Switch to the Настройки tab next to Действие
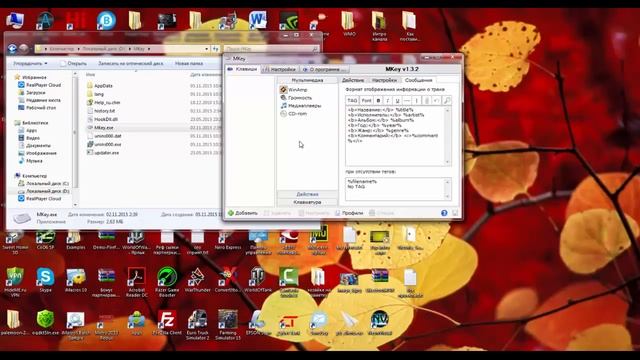Screen dimensions: 640x360 pos(384,80)
